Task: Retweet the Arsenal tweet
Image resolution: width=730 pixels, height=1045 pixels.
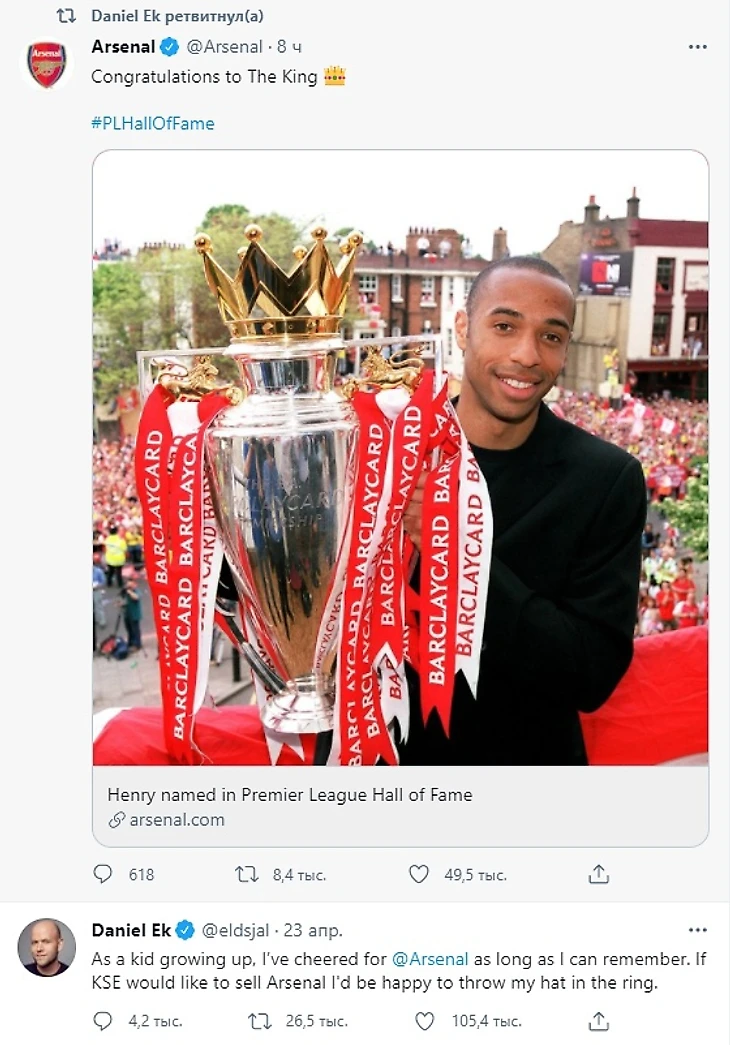Action: click(x=246, y=874)
